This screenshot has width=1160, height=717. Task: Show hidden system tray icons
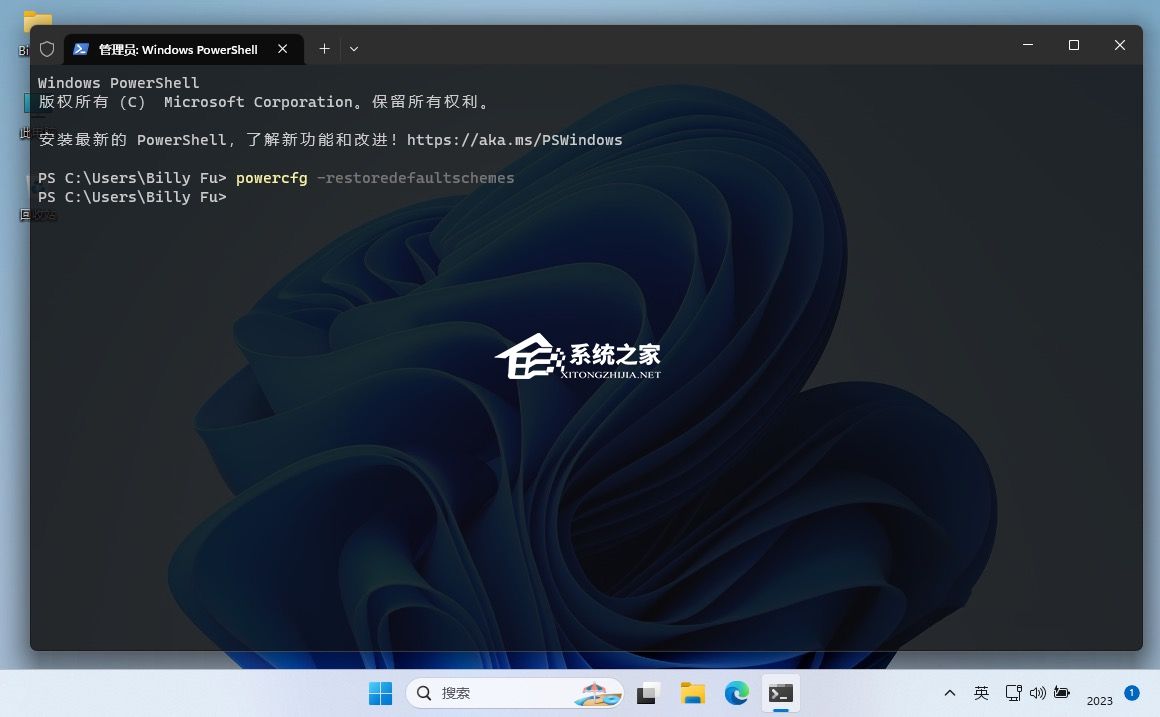tap(949, 693)
